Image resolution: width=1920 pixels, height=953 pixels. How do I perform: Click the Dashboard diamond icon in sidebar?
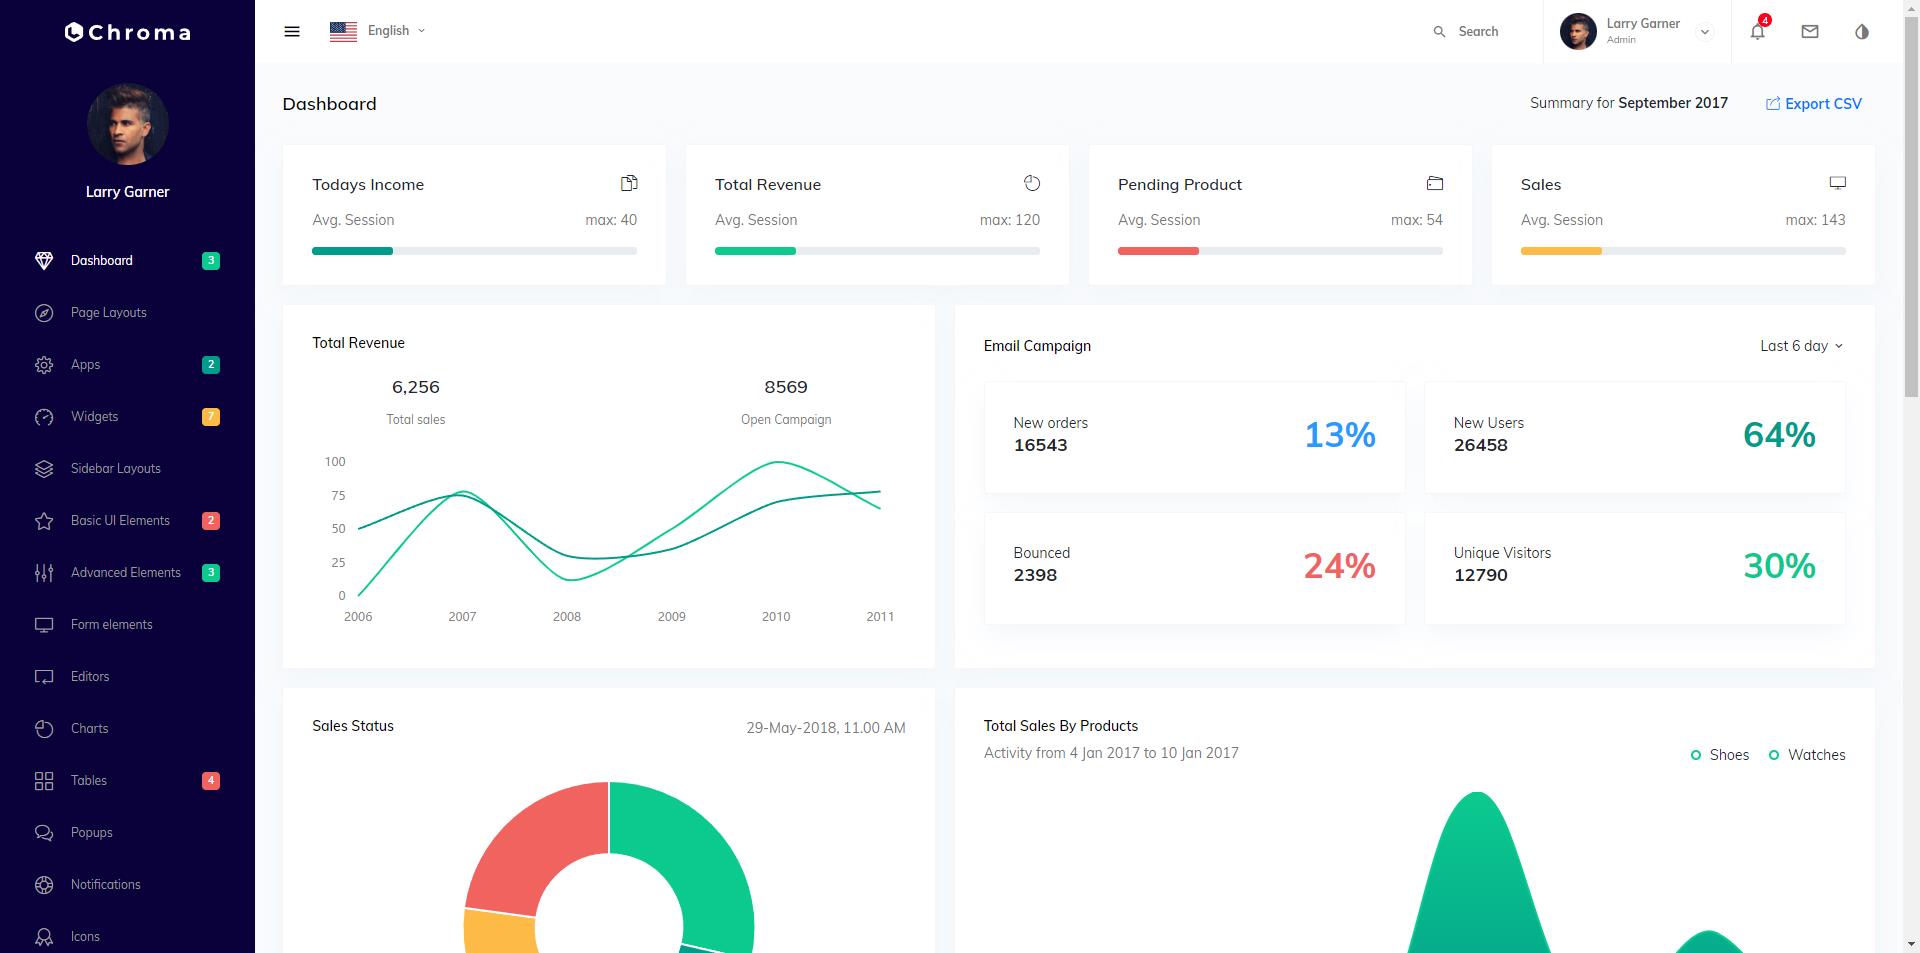click(x=44, y=260)
